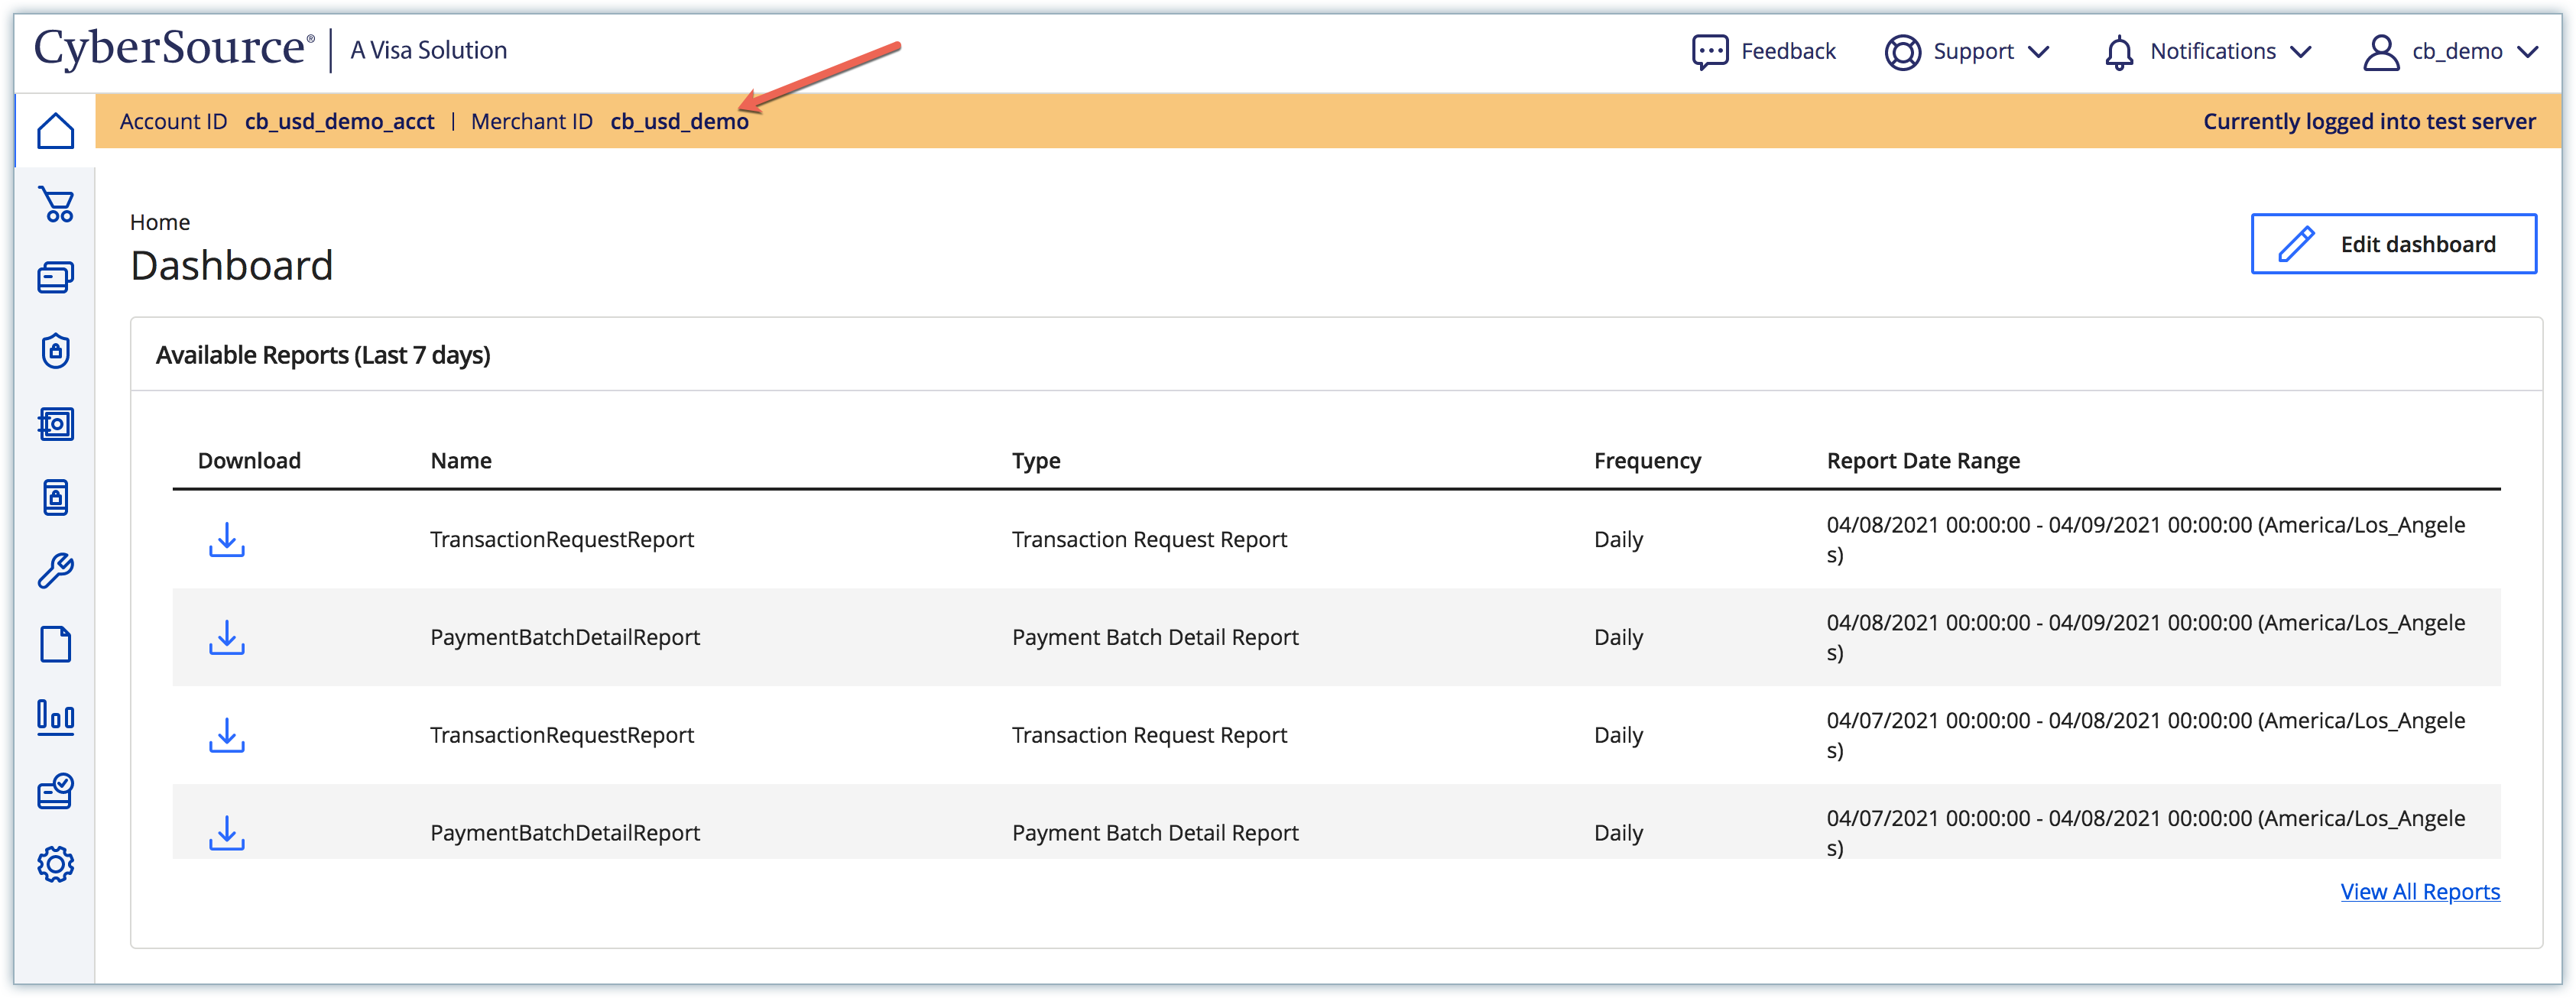
Task: Open the bar chart analytics icon
Action: (56, 717)
